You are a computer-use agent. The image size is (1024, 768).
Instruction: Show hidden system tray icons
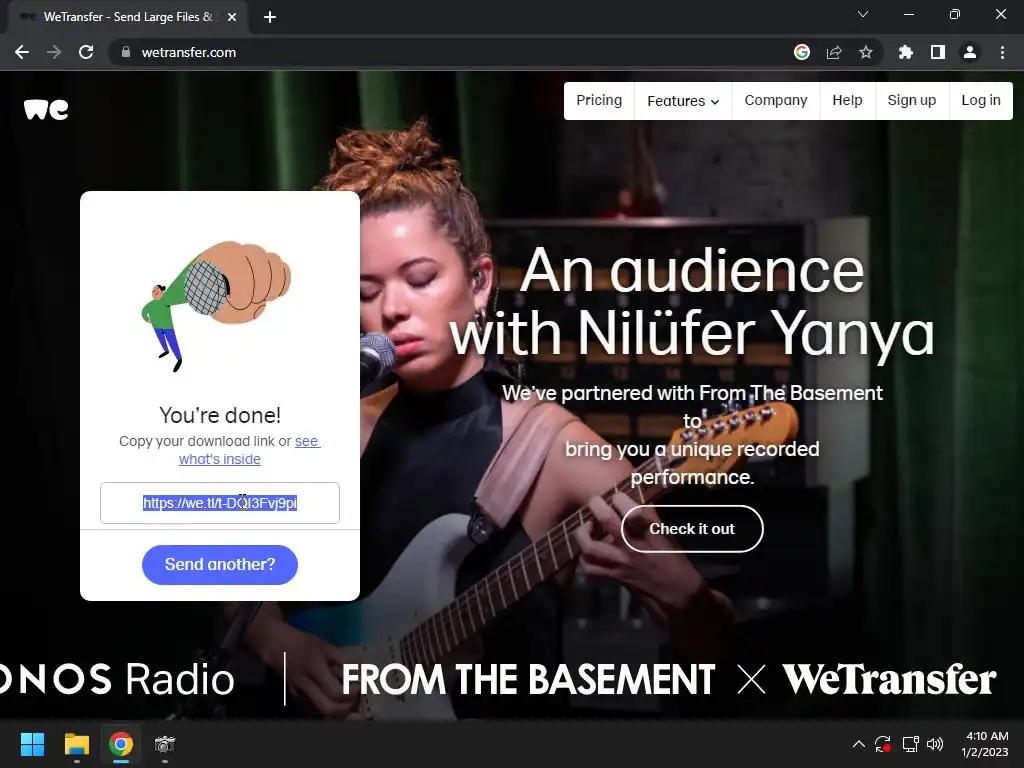tap(859, 744)
